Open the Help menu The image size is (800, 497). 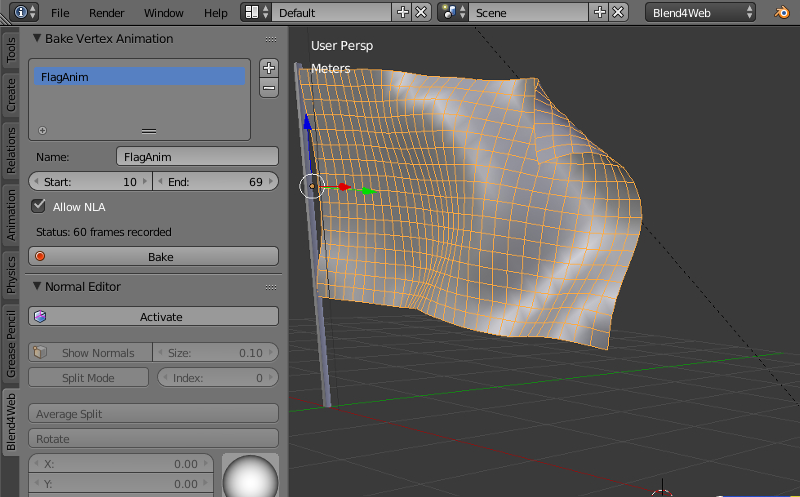[x=215, y=13]
